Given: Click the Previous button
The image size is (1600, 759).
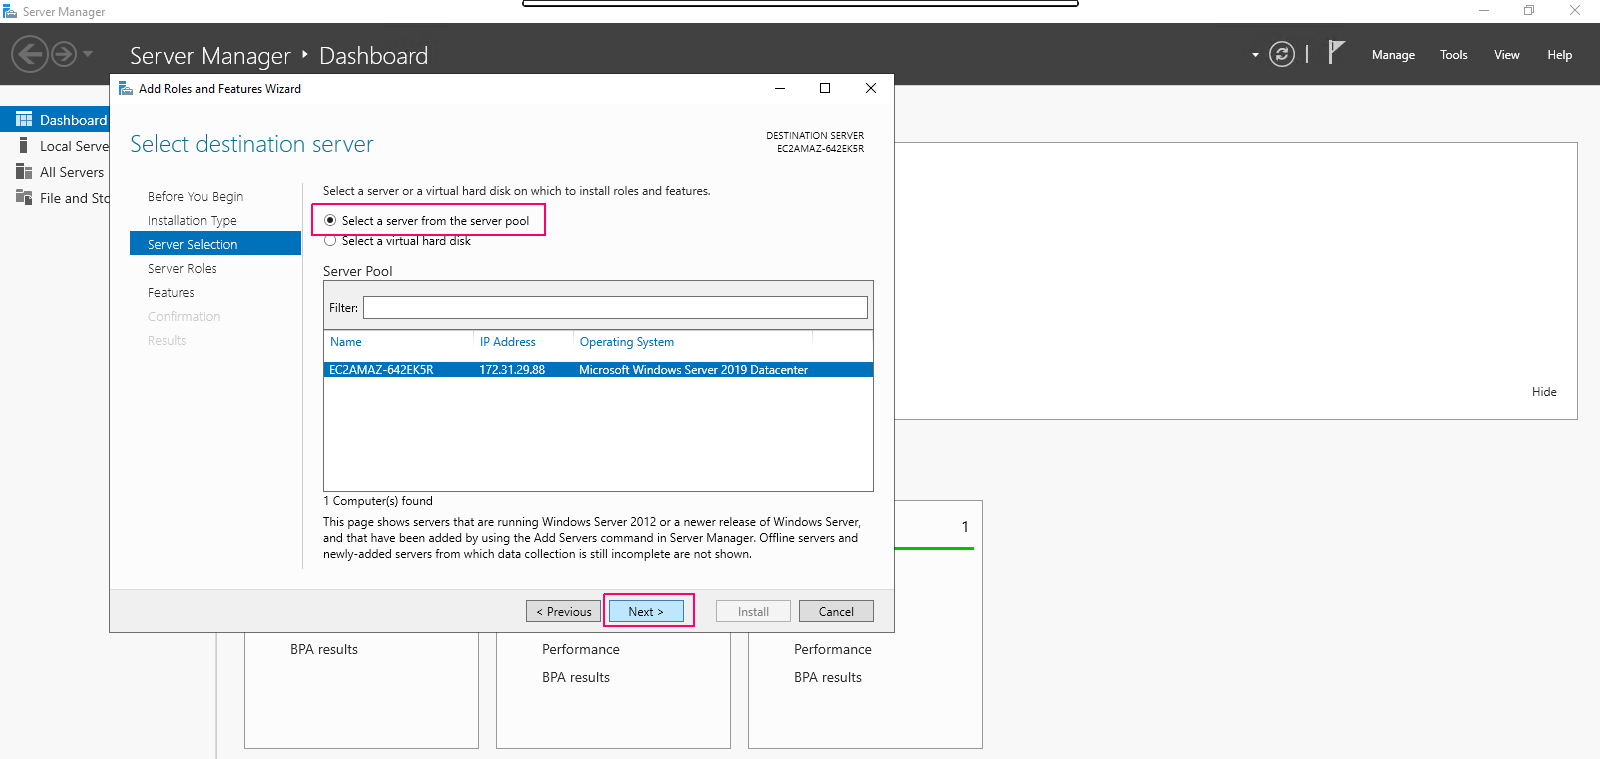Looking at the screenshot, I should click(564, 611).
